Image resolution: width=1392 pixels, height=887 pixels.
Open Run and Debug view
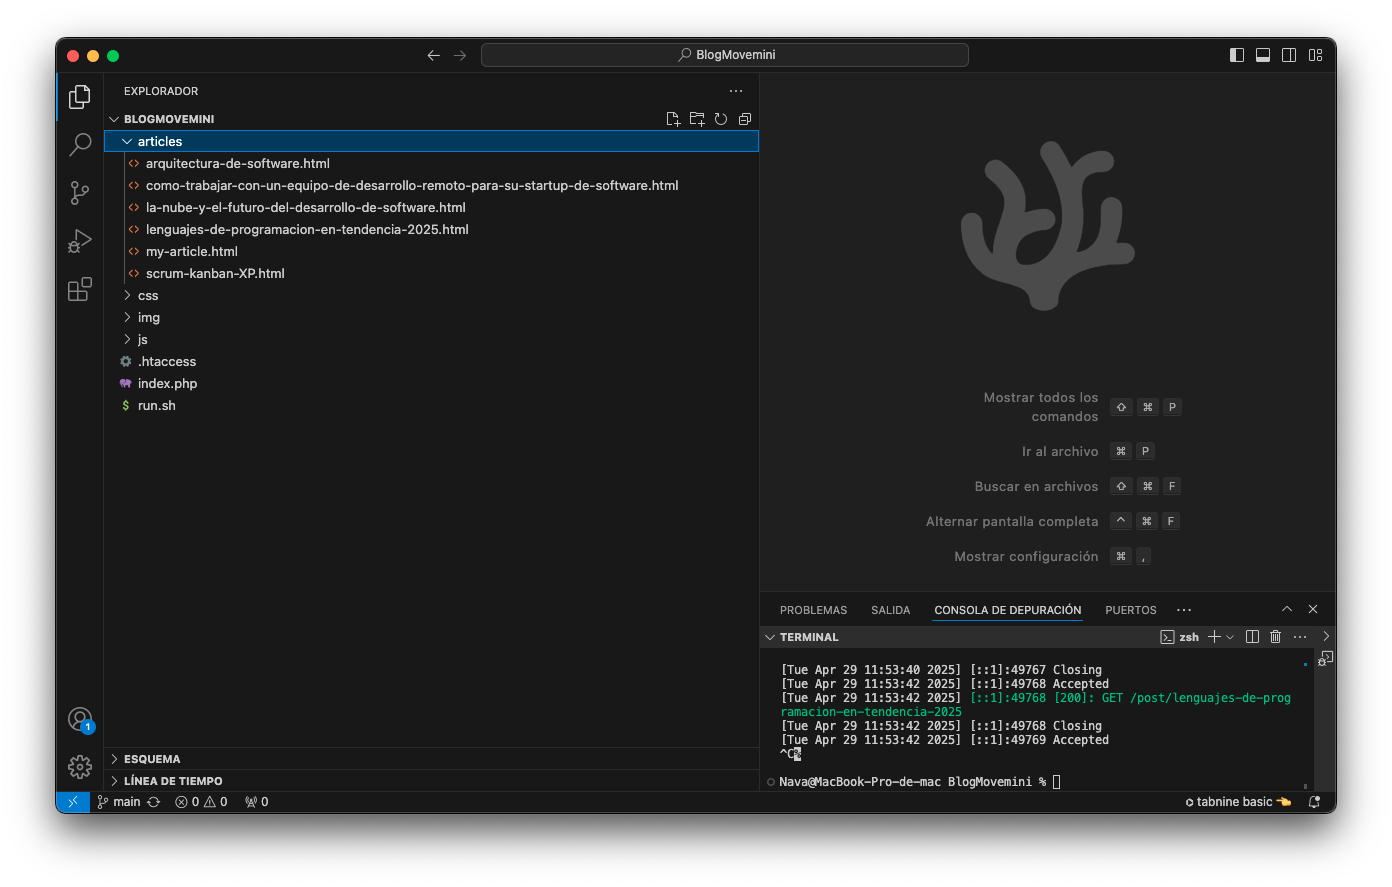coord(80,241)
